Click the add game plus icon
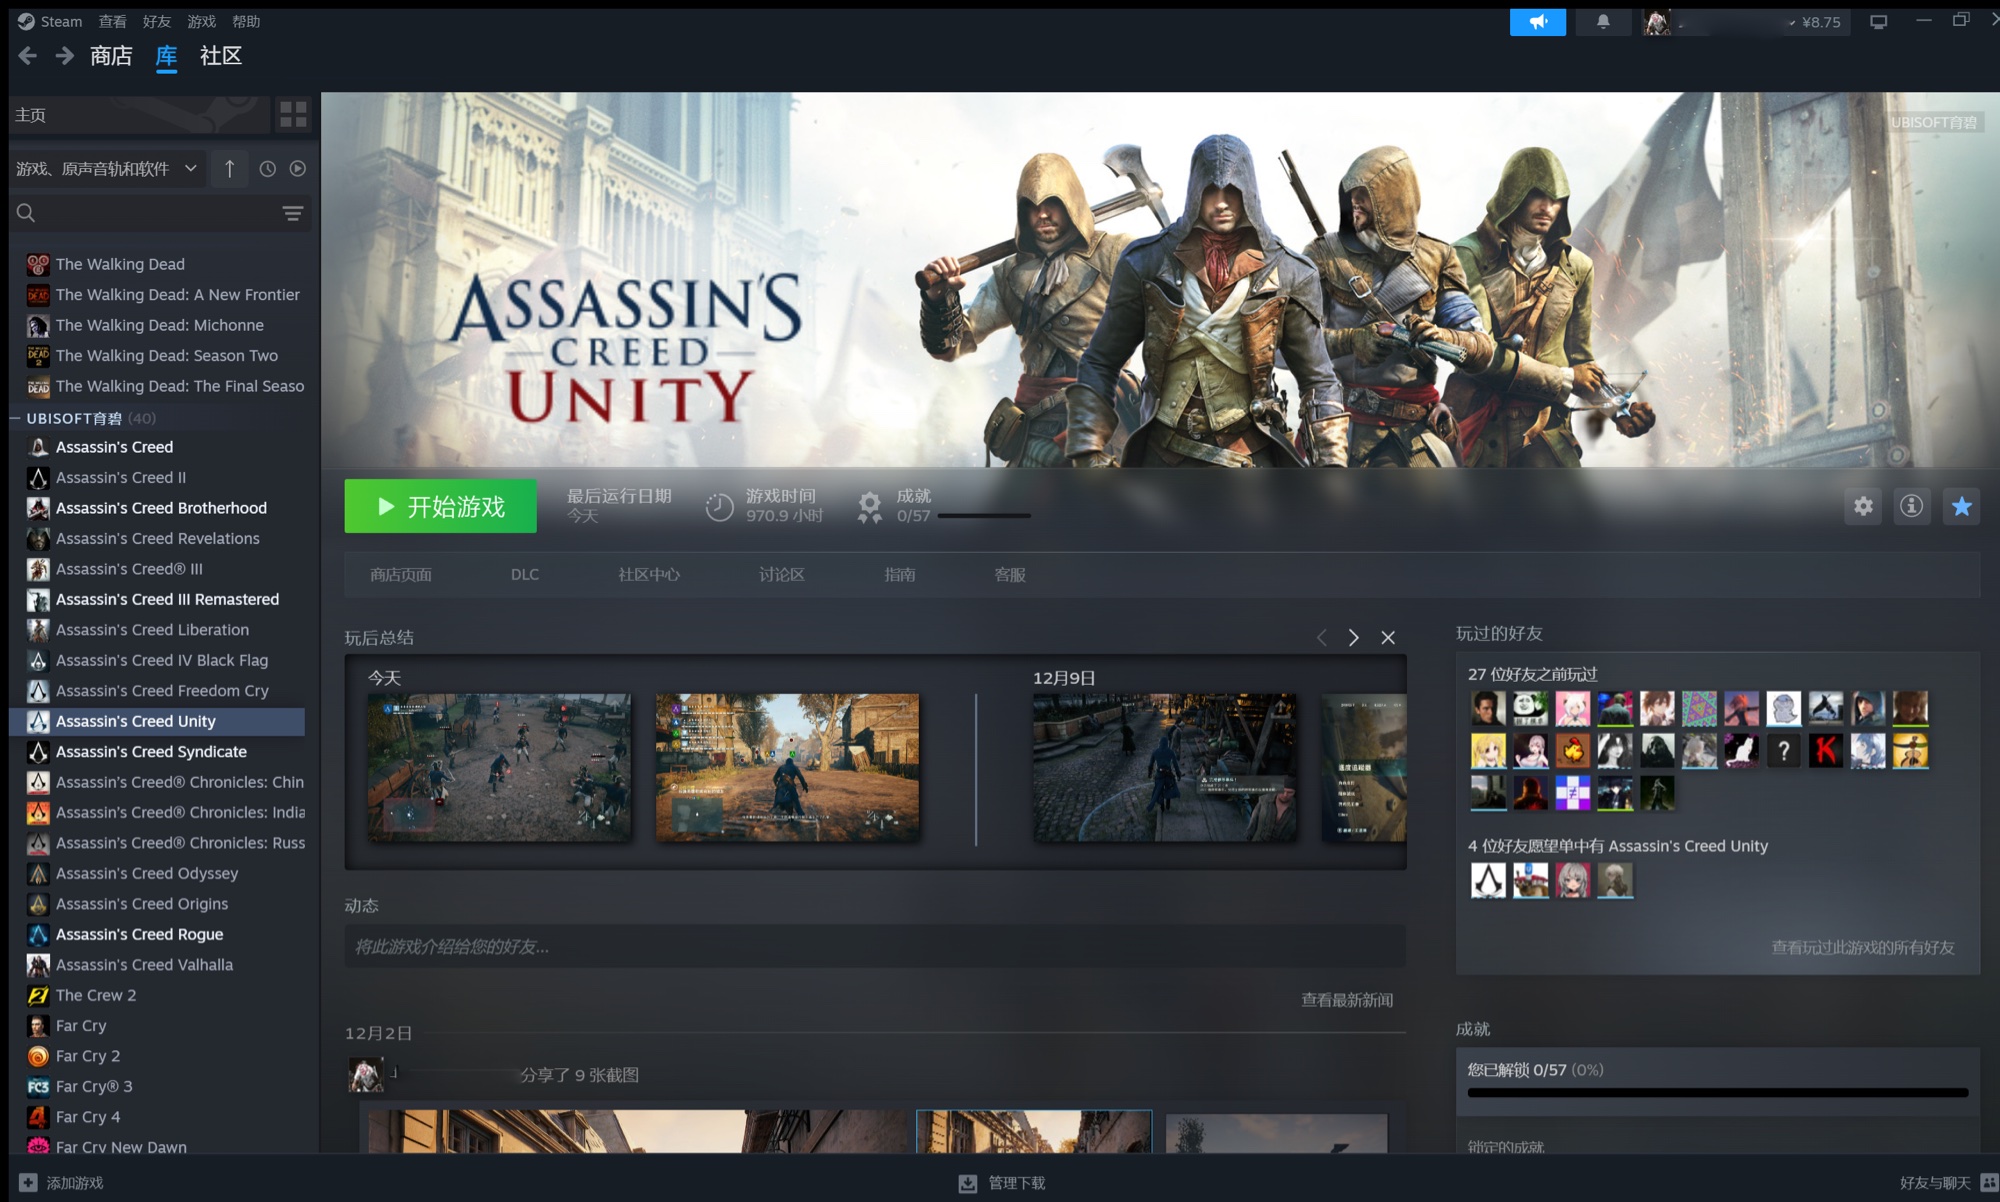Image resolution: width=2000 pixels, height=1202 pixels. [28, 1183]
